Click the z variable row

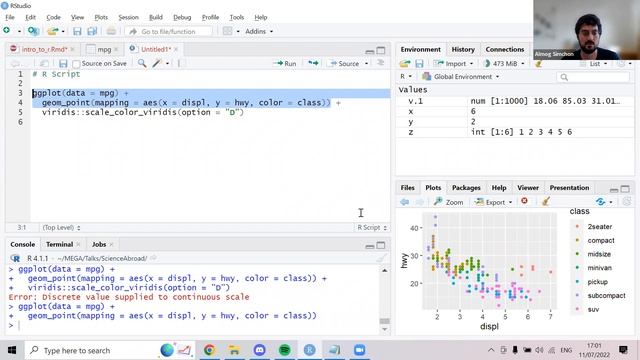point(514,132)
